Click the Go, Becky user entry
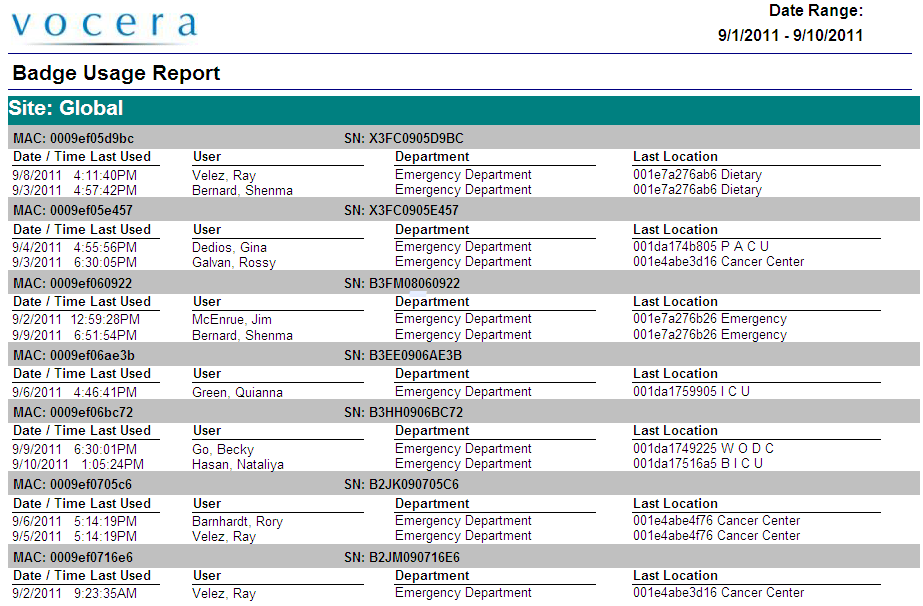Screen dimensions: 923x606 click(x=222, y=449)
